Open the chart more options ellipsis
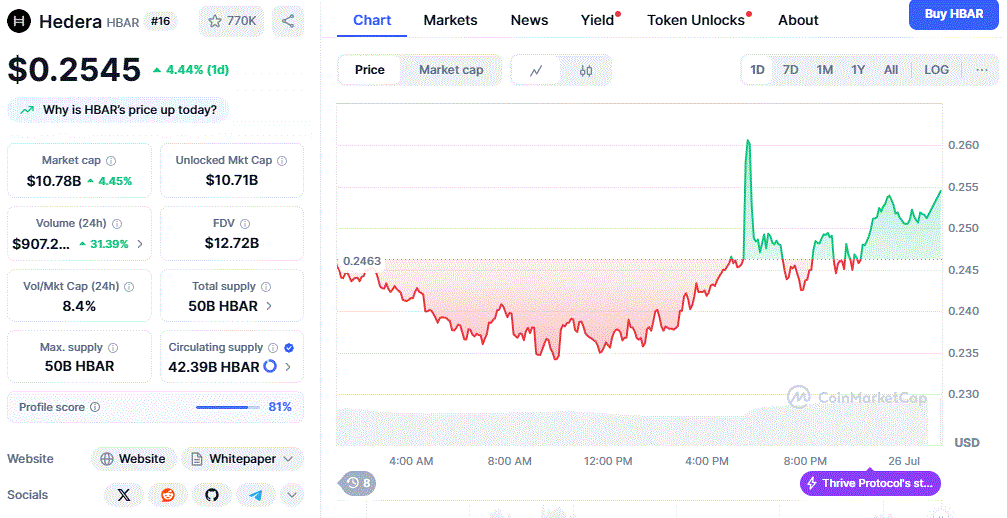 (982, 70)
